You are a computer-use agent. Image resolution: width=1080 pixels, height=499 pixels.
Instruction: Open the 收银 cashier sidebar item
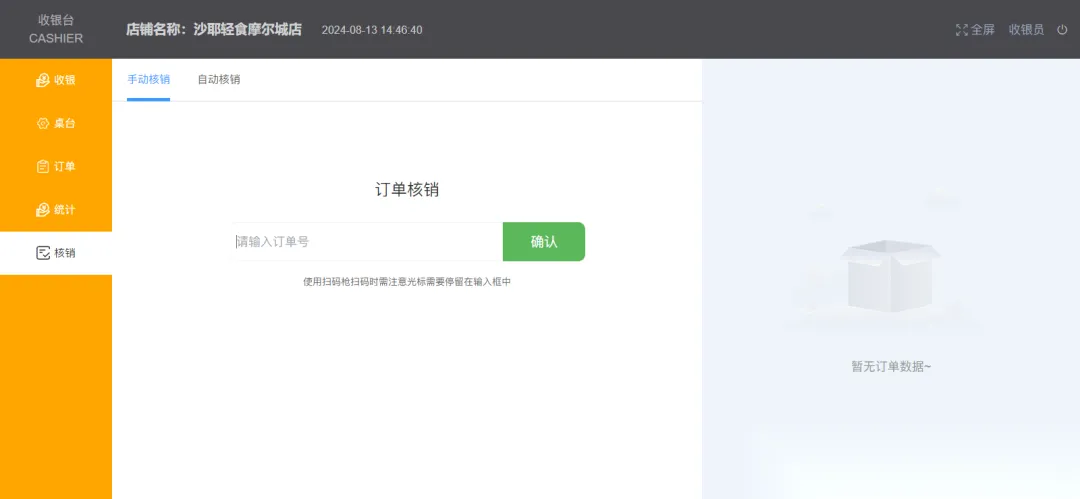point(56,80)
